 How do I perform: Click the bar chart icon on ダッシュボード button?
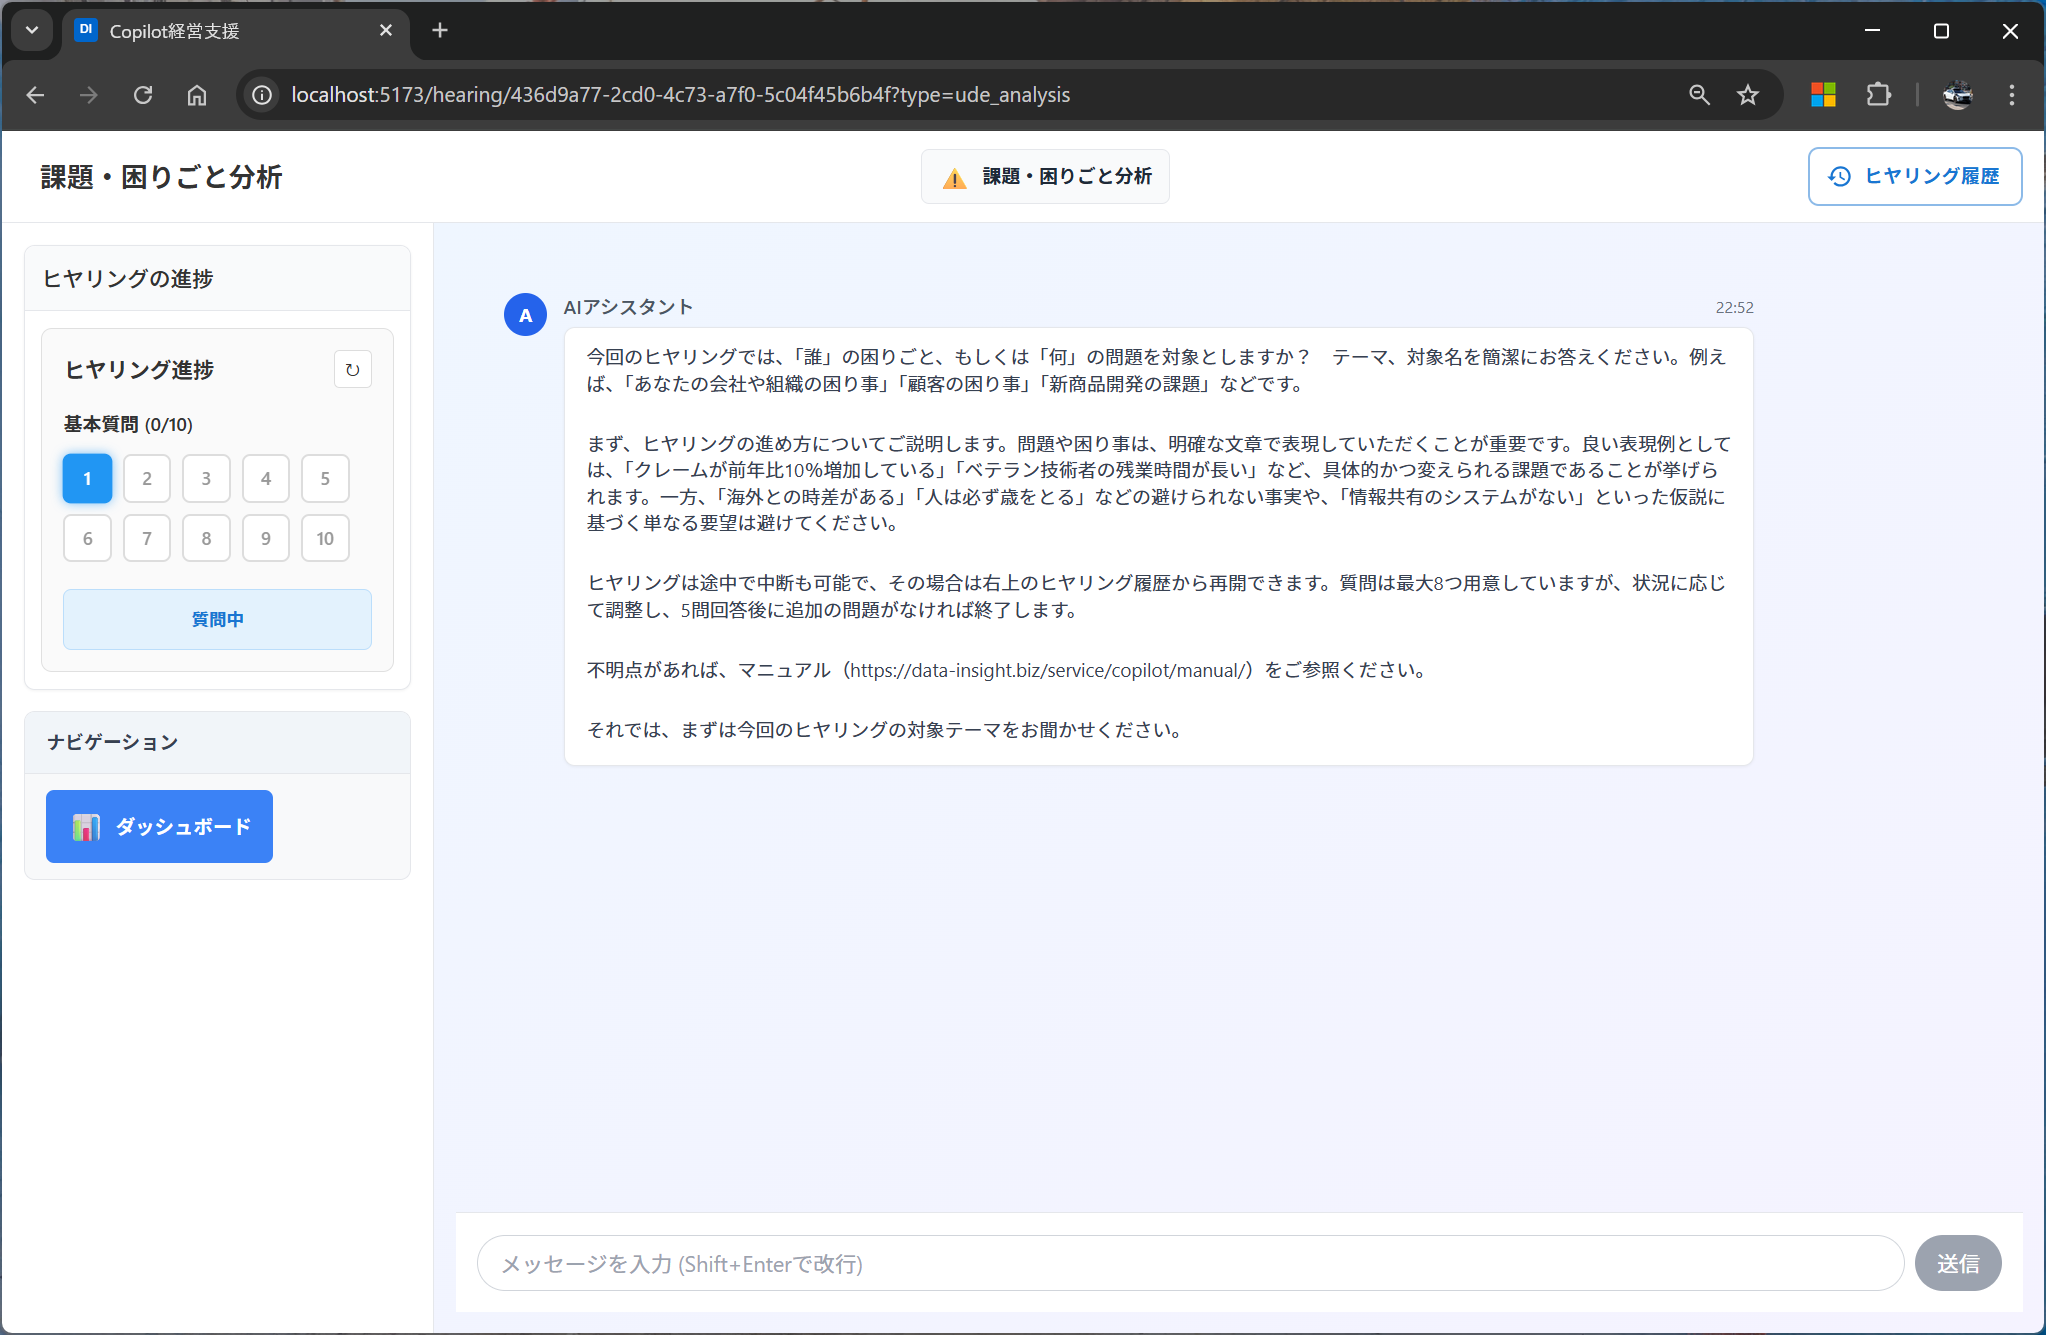click(86, 826)
